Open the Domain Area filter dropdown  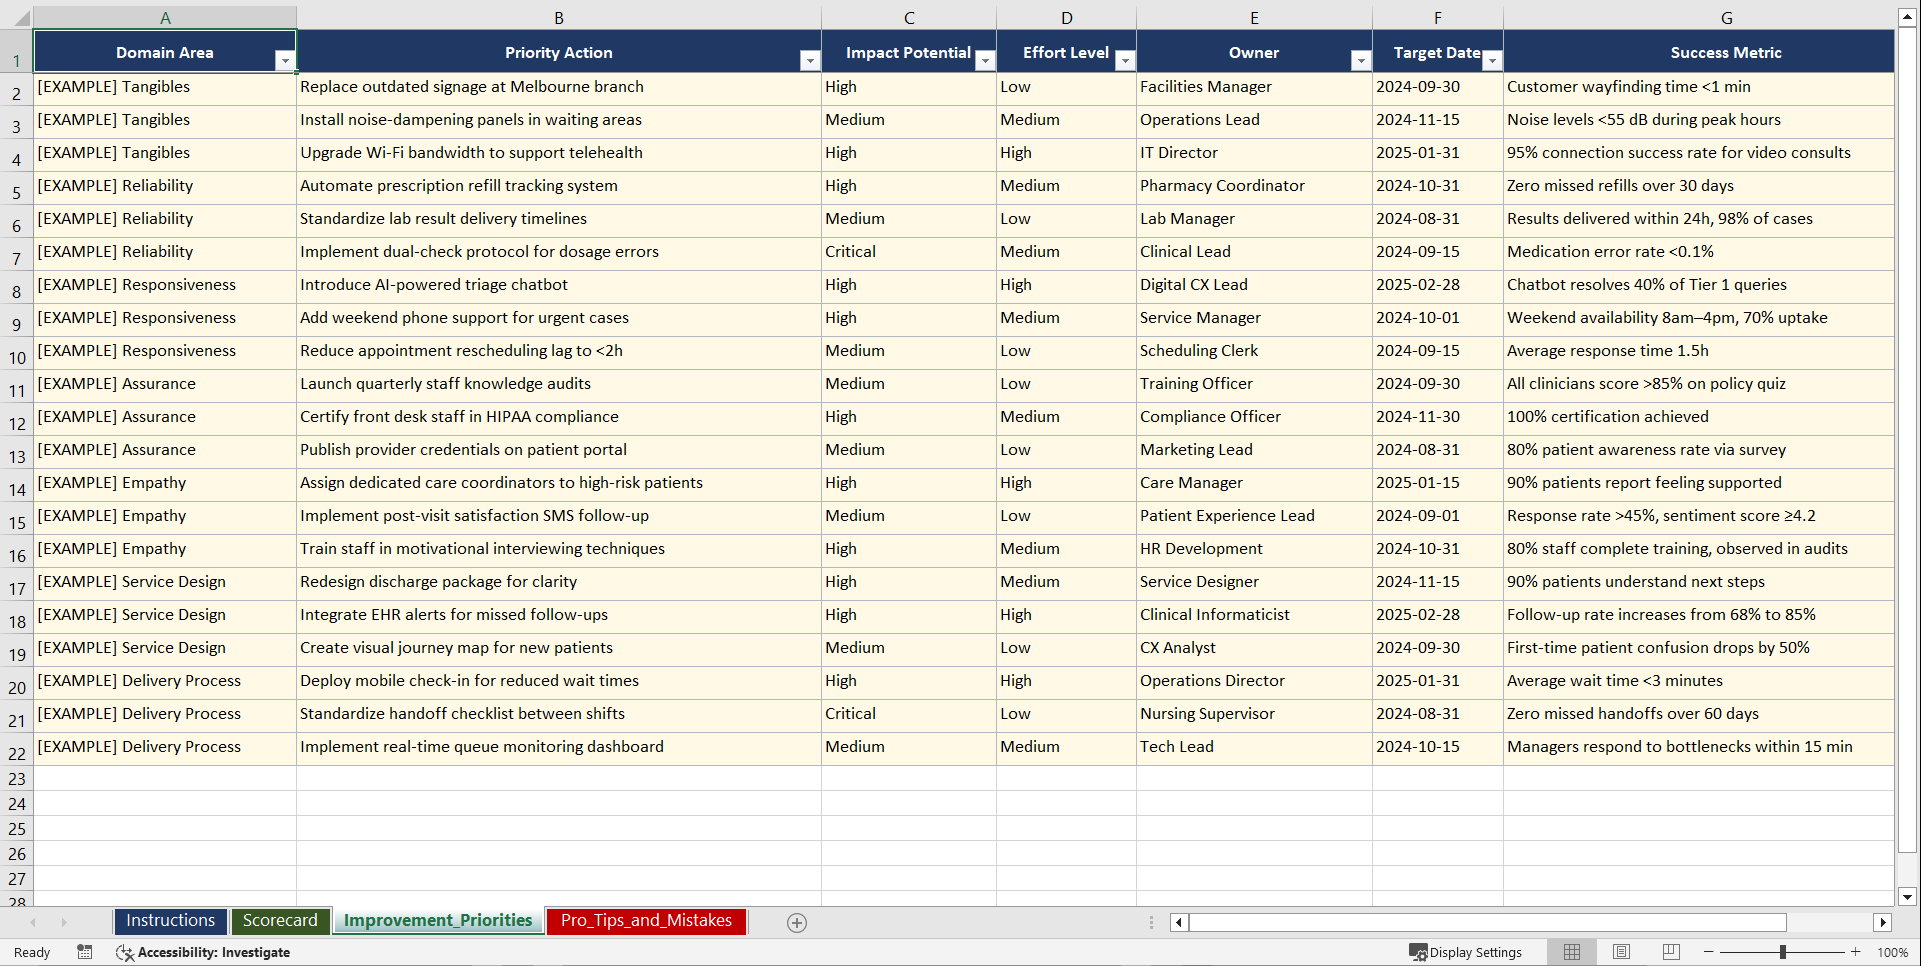point(286,60)
